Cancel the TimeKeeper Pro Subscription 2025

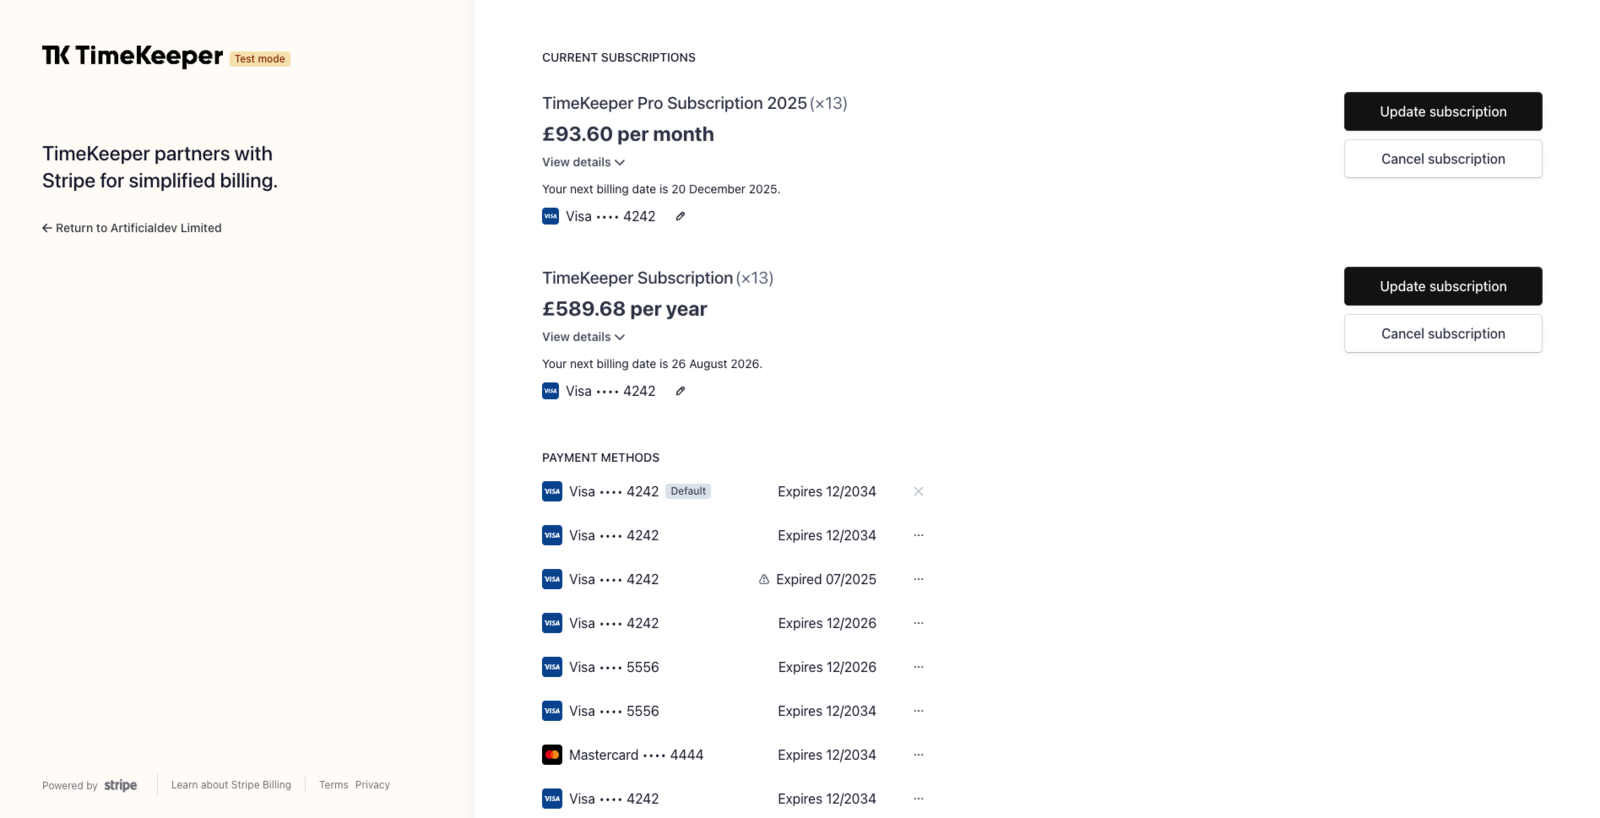pos(1443,159)
